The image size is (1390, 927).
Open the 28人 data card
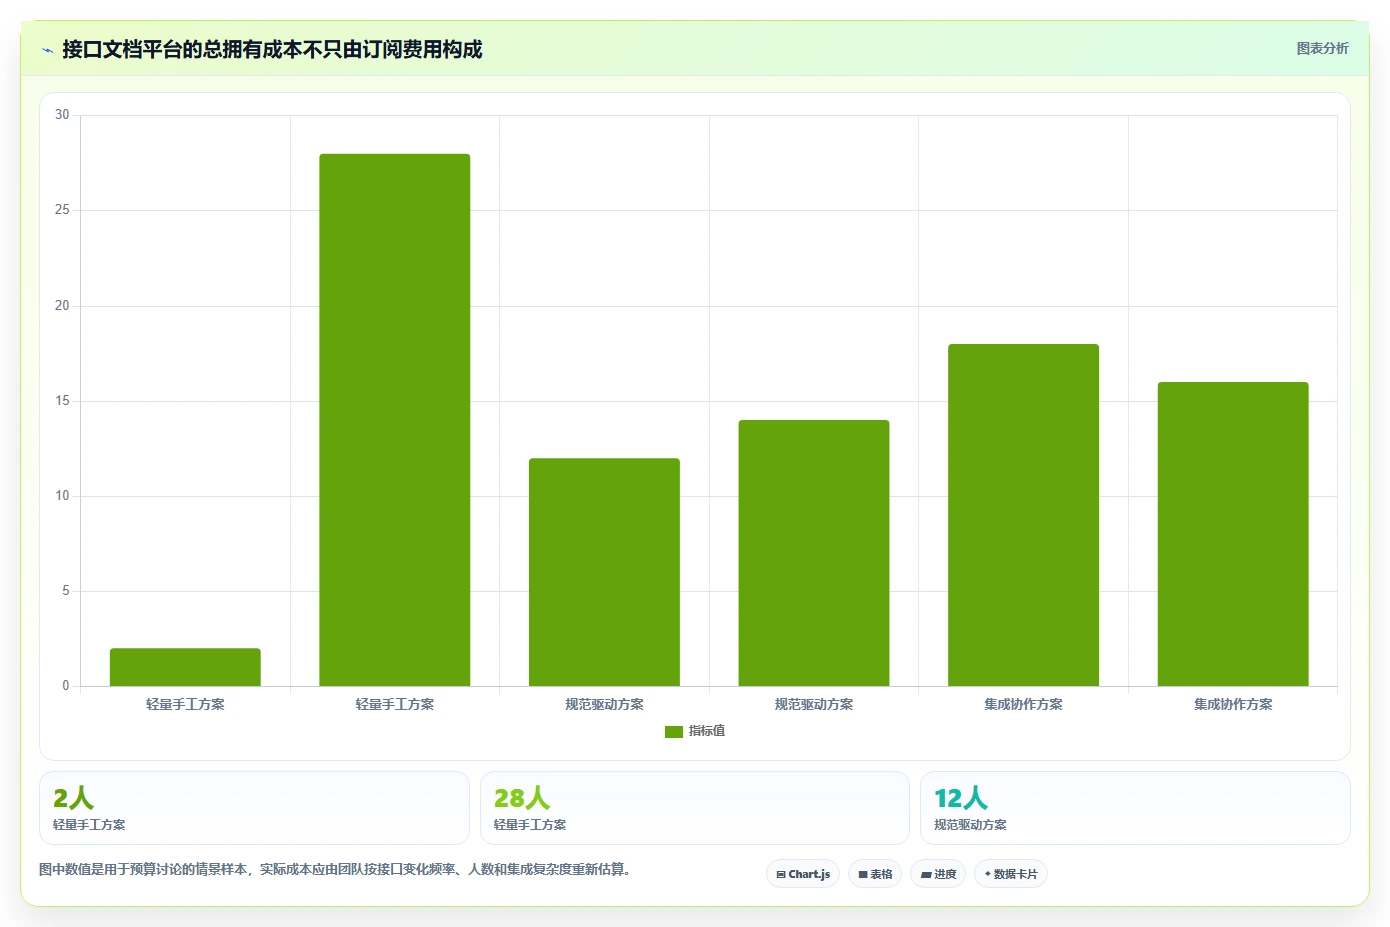[x=695, y=808]
